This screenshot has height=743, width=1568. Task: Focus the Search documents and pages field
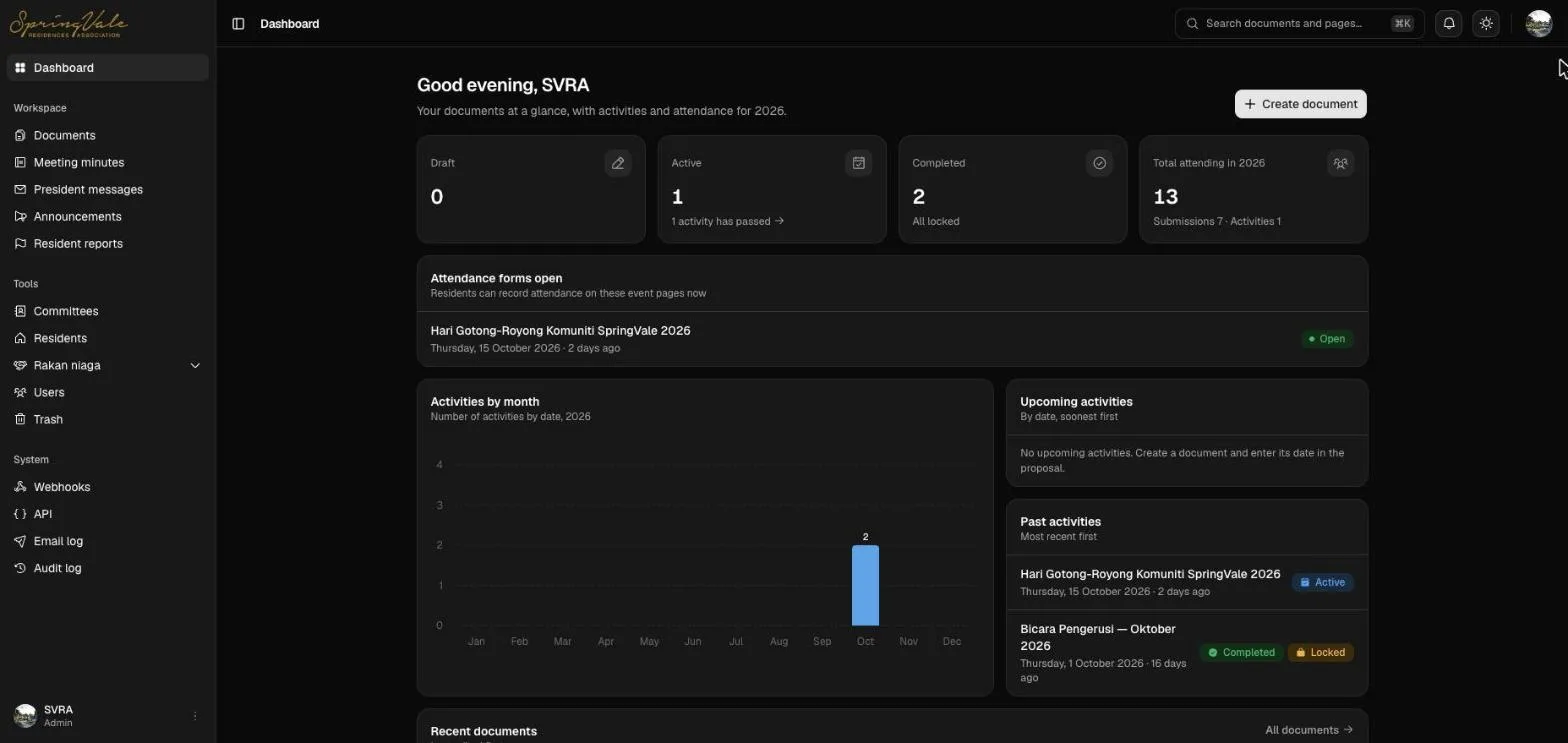(x=1299, y=24)
